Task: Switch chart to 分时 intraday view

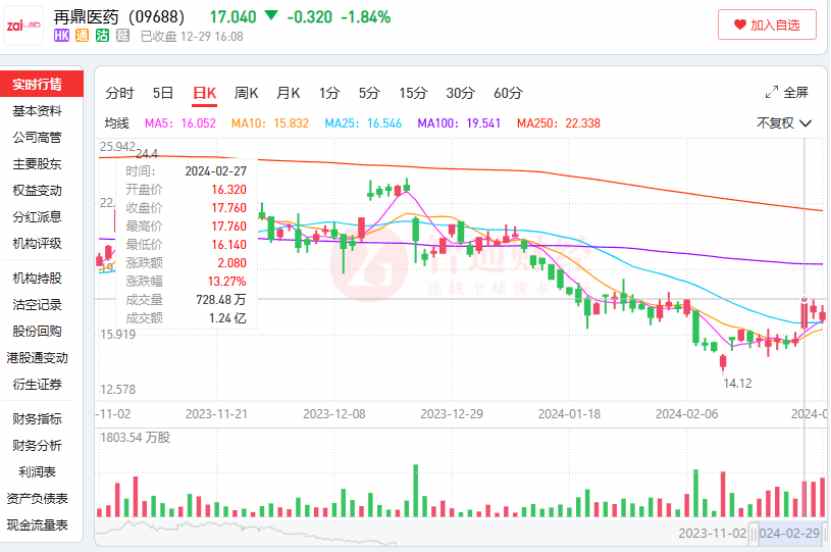Action: click(119, 93)
